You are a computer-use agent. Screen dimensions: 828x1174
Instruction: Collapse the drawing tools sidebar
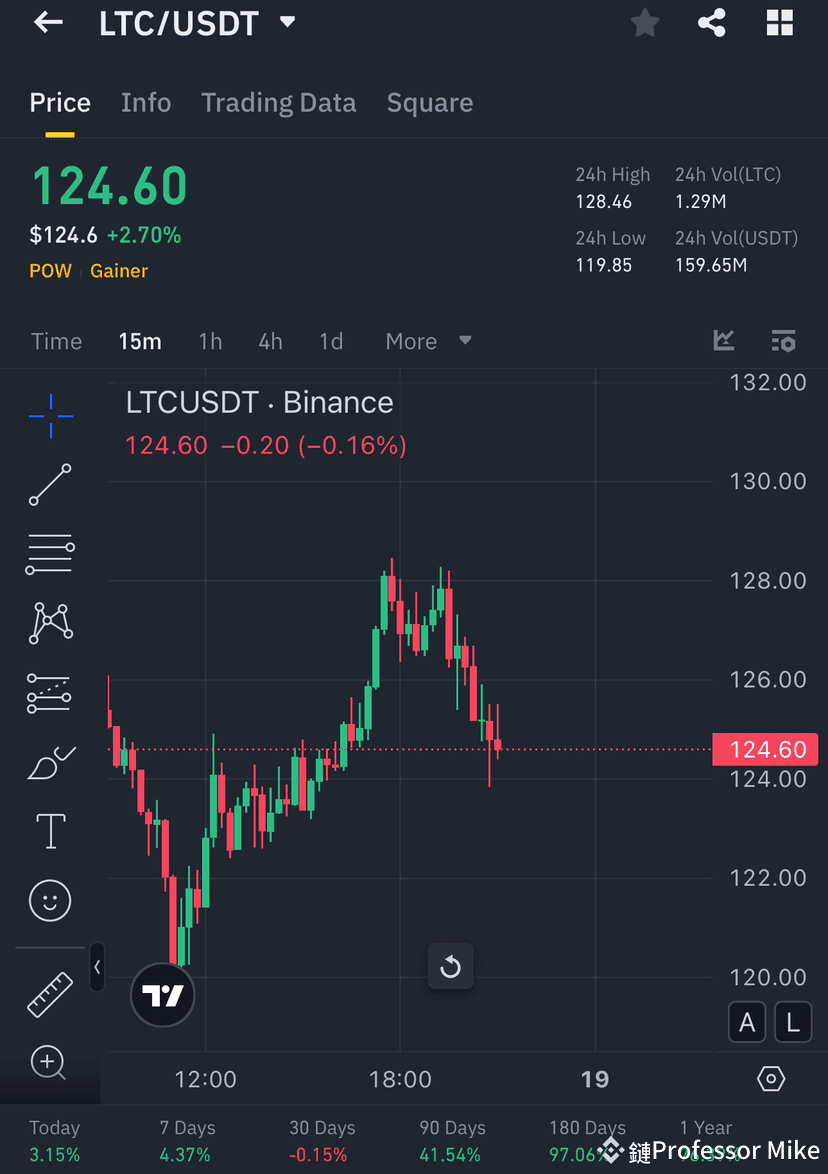[97, 967]
